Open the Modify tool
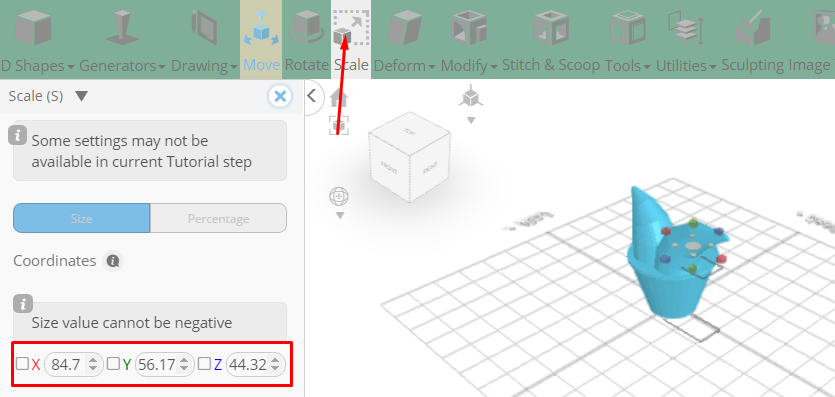 click(469, 28)
